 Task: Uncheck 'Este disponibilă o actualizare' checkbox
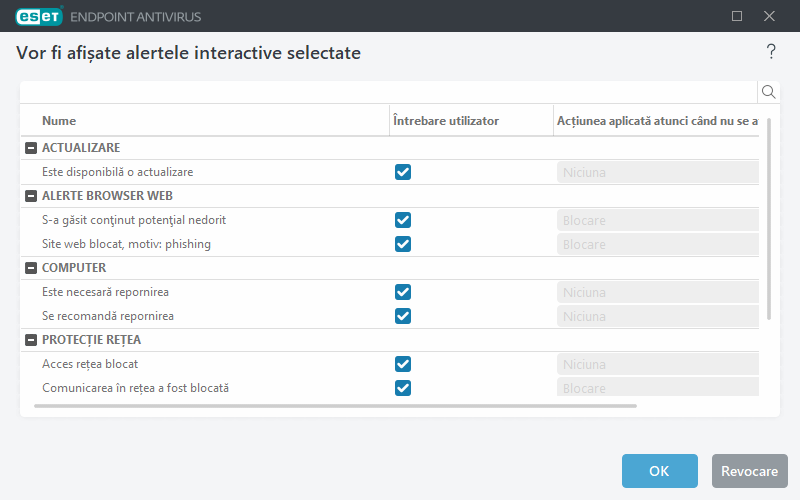(403, 172)
